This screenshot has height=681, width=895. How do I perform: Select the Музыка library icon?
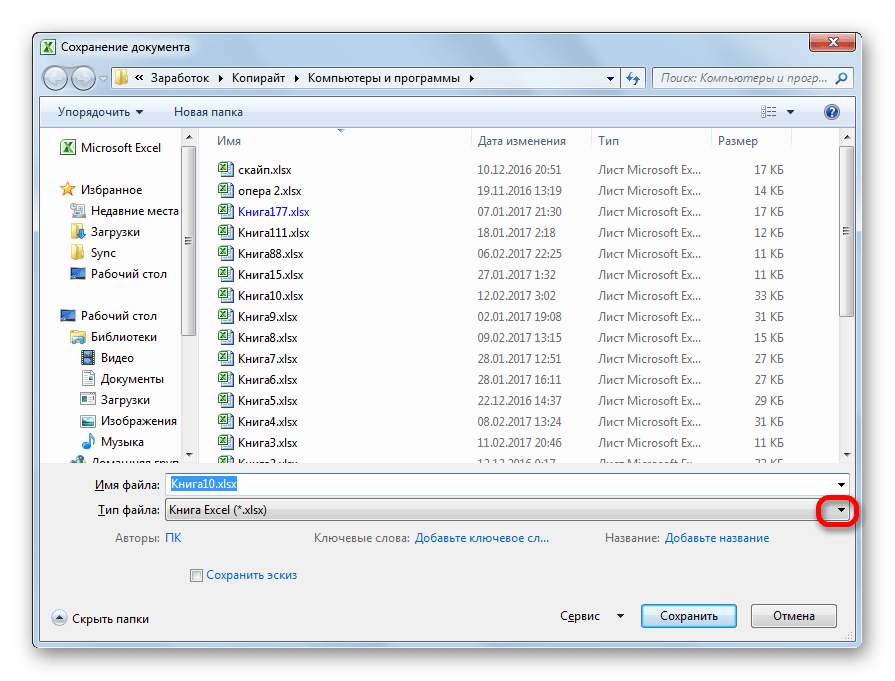pyautogui.click(x=88, y=441)
